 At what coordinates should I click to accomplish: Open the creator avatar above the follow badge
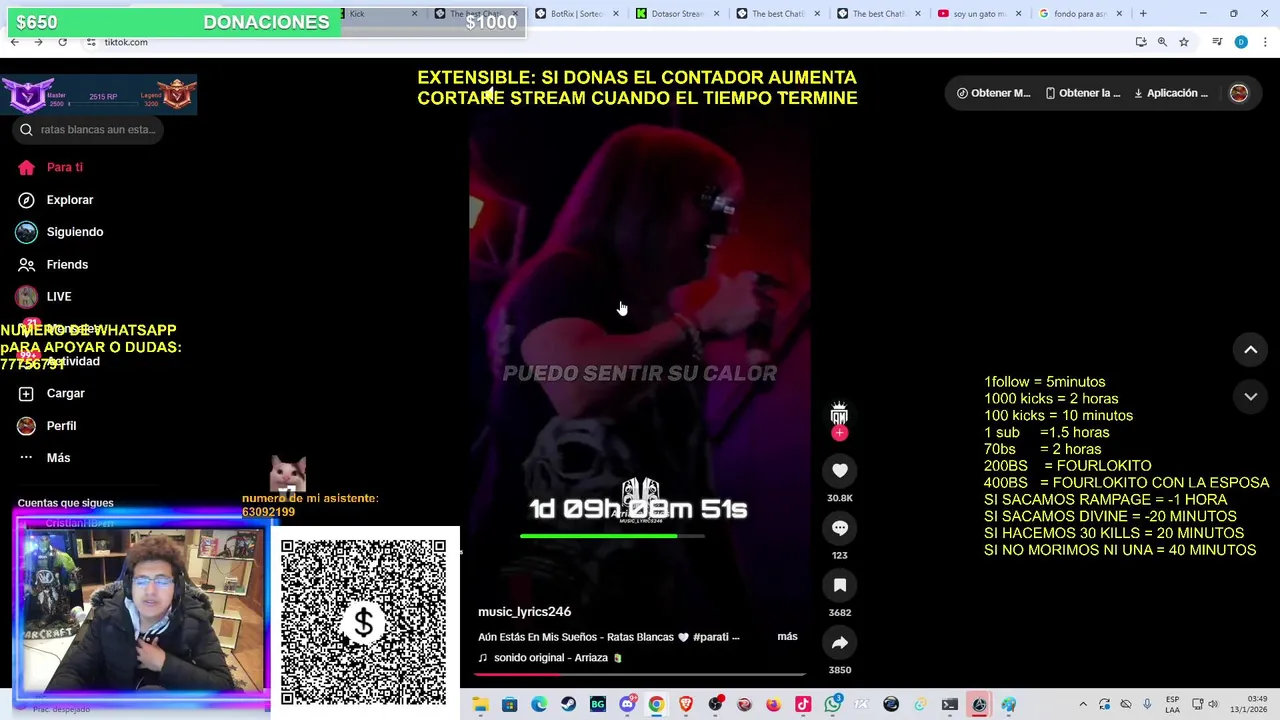point(840,413)
